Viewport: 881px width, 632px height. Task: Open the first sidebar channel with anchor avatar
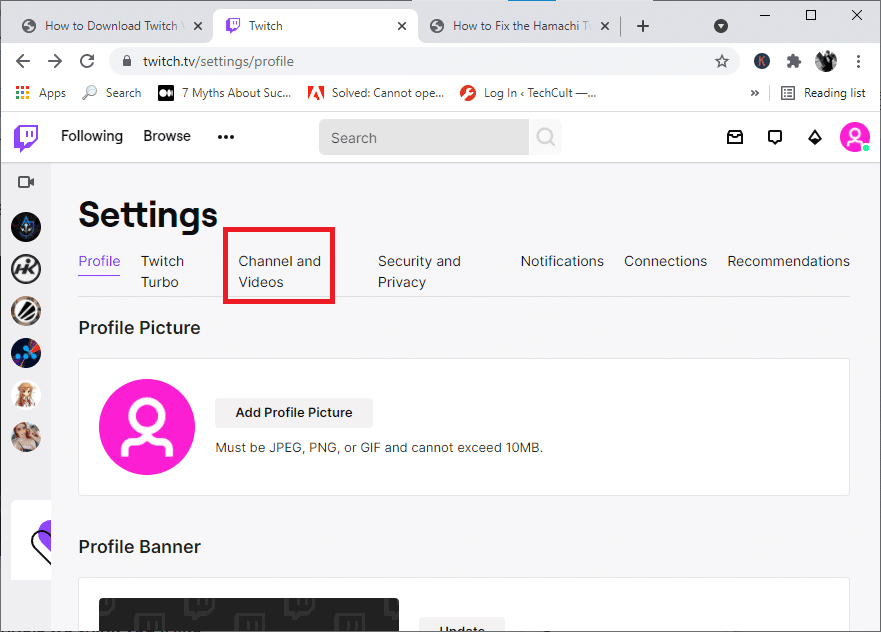26,227
